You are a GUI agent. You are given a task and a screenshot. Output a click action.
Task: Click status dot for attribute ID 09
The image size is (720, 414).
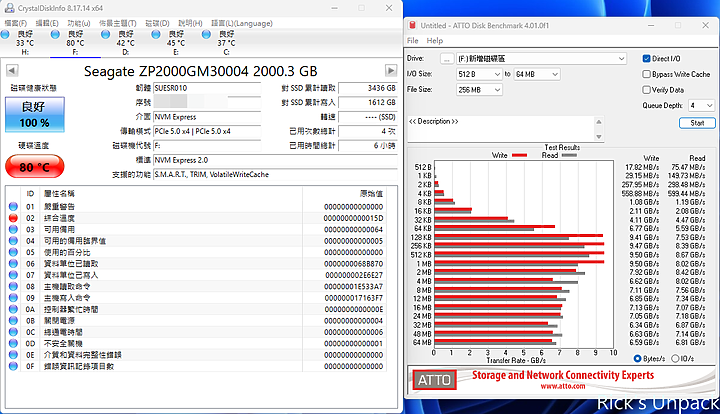coord(13,298)
